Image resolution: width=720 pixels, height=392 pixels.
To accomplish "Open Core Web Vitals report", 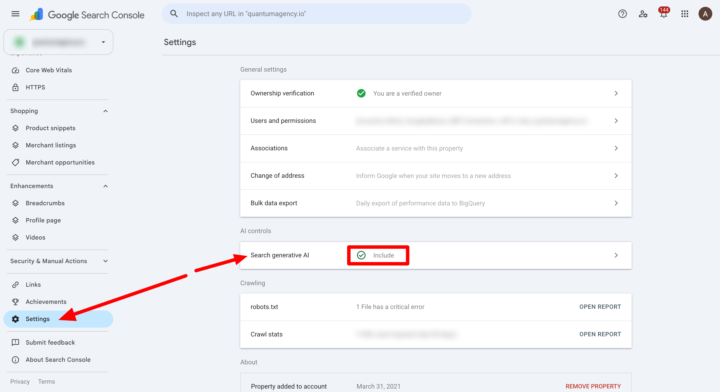I will click(49, 70).
